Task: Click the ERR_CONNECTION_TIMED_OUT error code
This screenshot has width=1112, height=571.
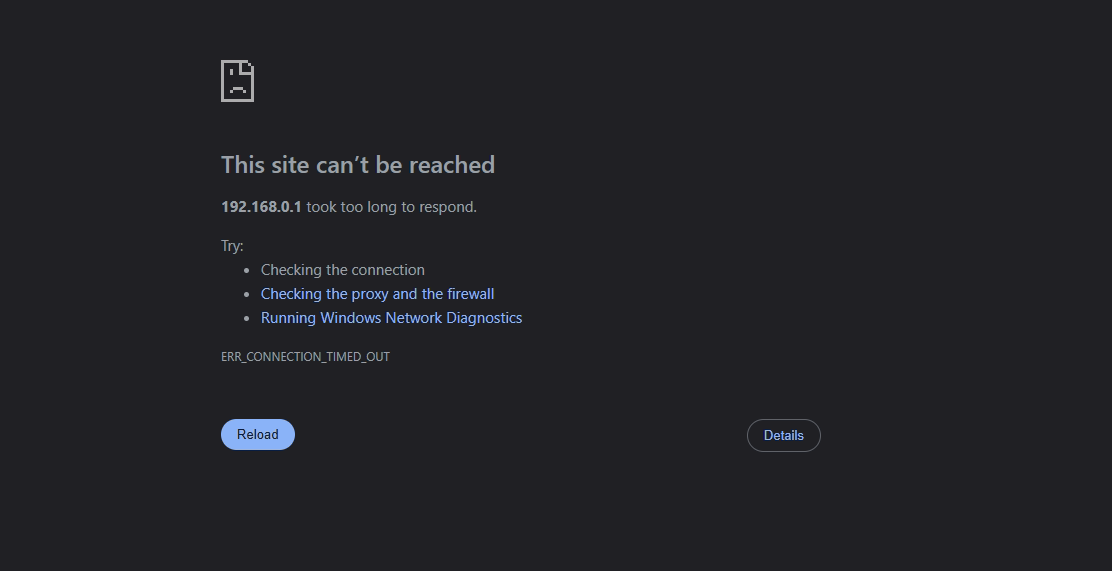Action: coord(305,357)
